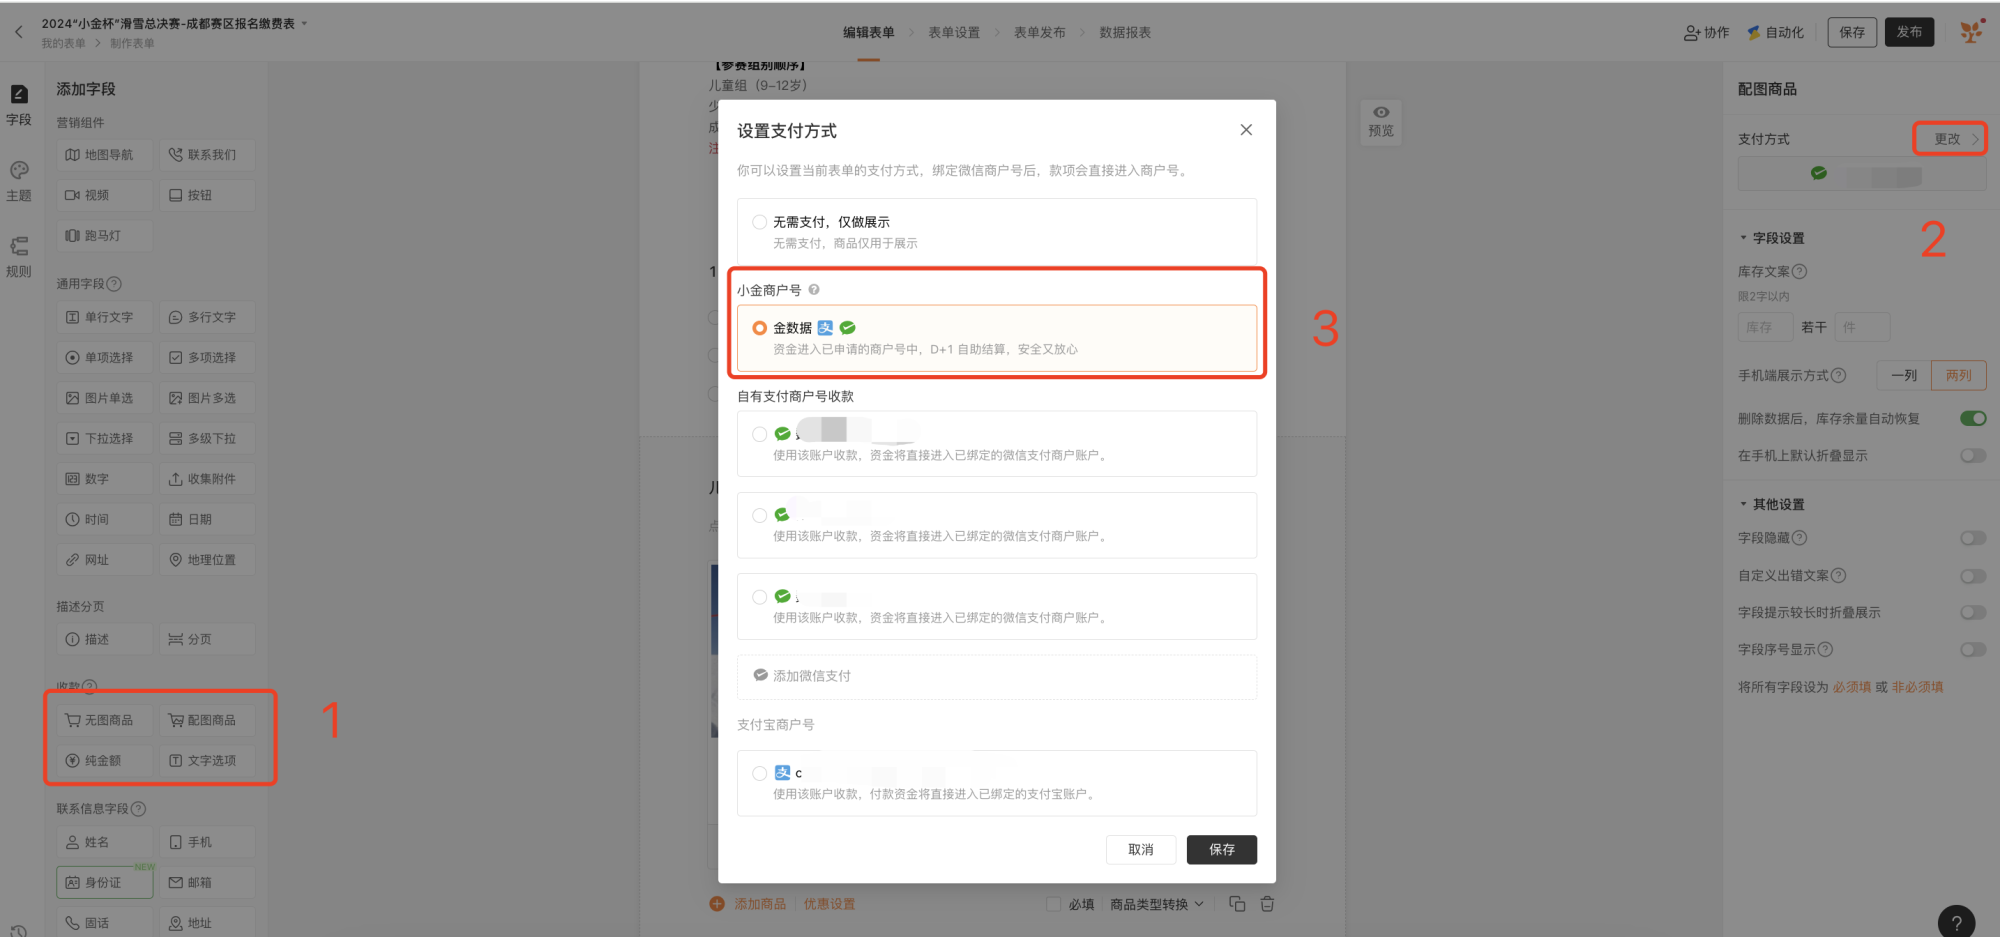Add the 单行文字 single-line text field

[105, 317]
